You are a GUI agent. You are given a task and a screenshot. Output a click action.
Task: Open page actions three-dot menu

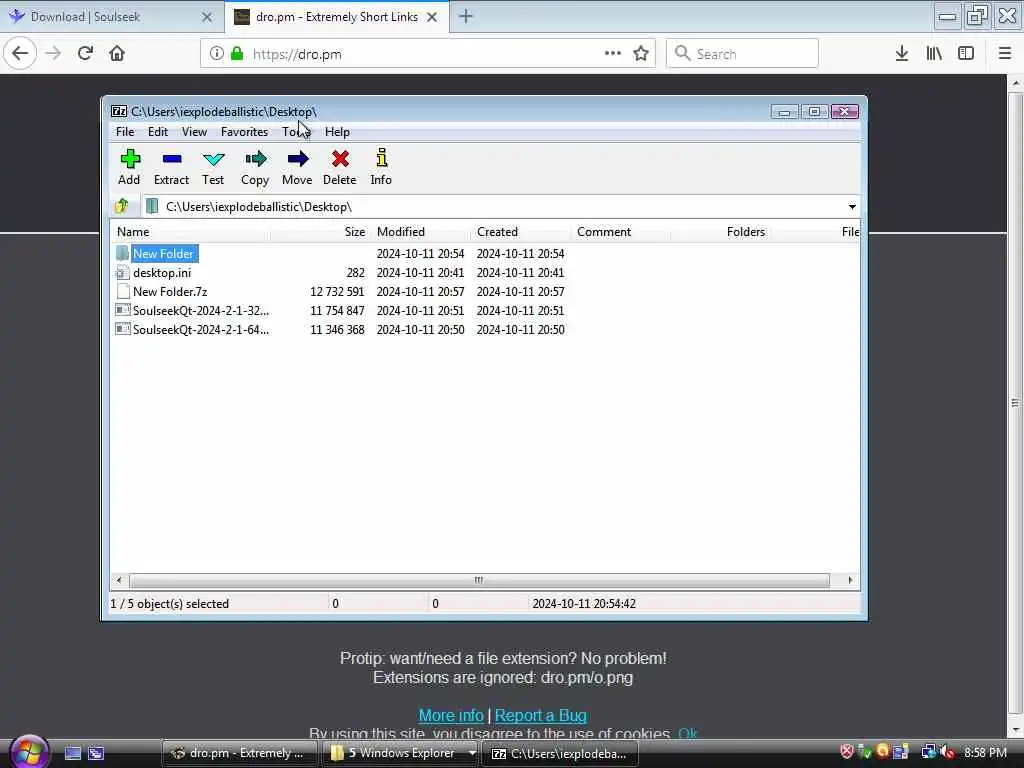(x=613, y=54)
